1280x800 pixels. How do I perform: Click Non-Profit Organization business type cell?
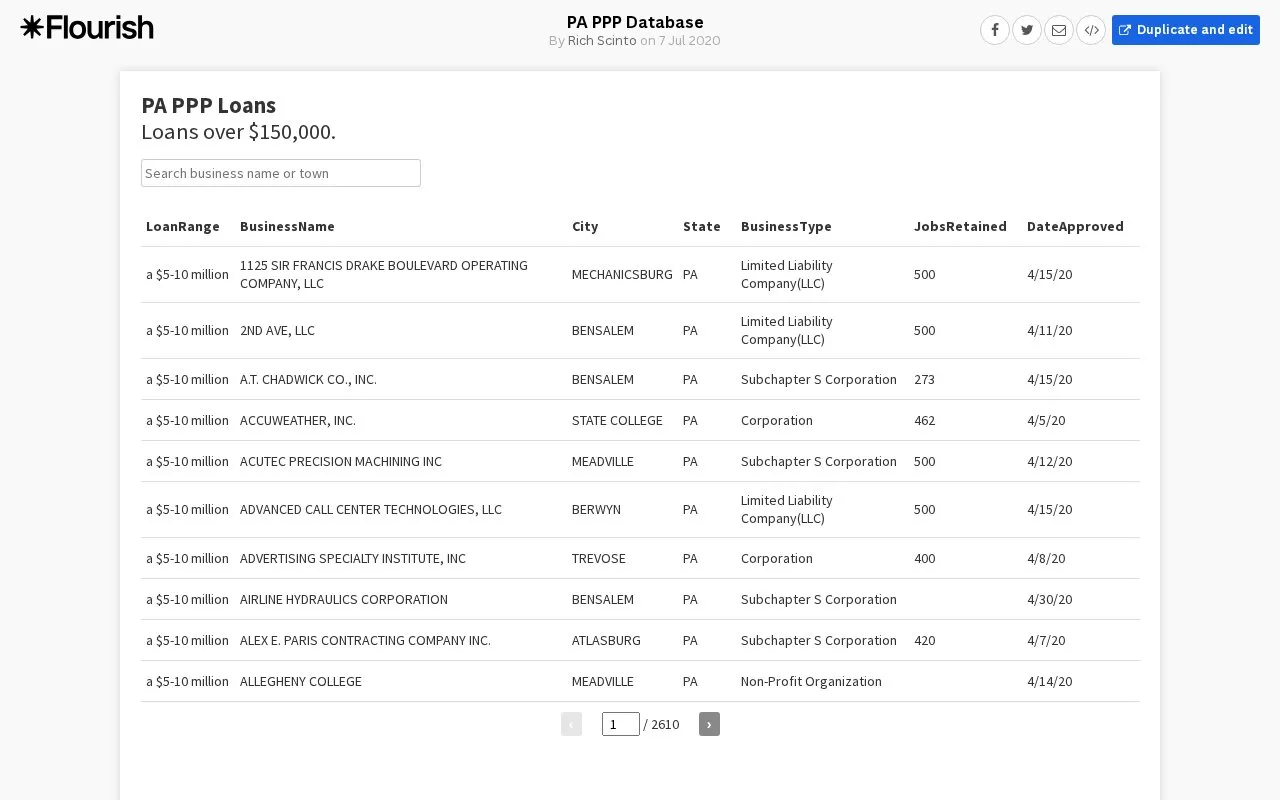[x=811, y=681]
